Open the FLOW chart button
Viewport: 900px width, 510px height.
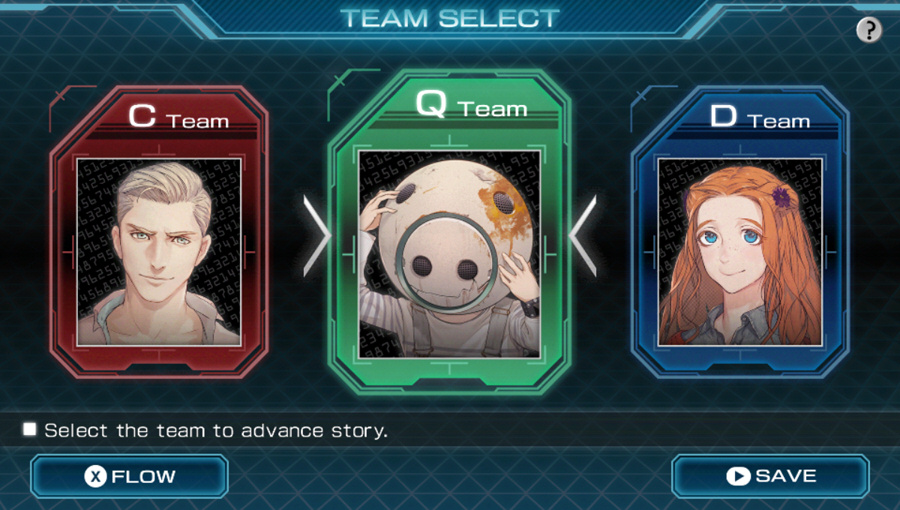click(x=130, y=476)
